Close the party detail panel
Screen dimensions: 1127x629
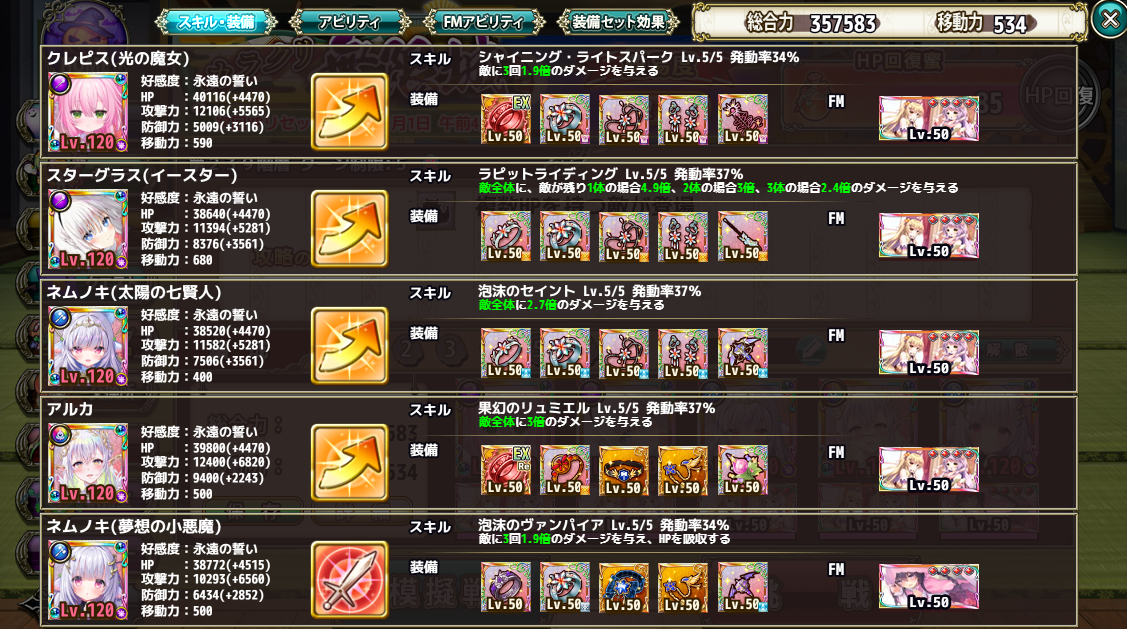pyautogui.click(x=1108, y=19)
